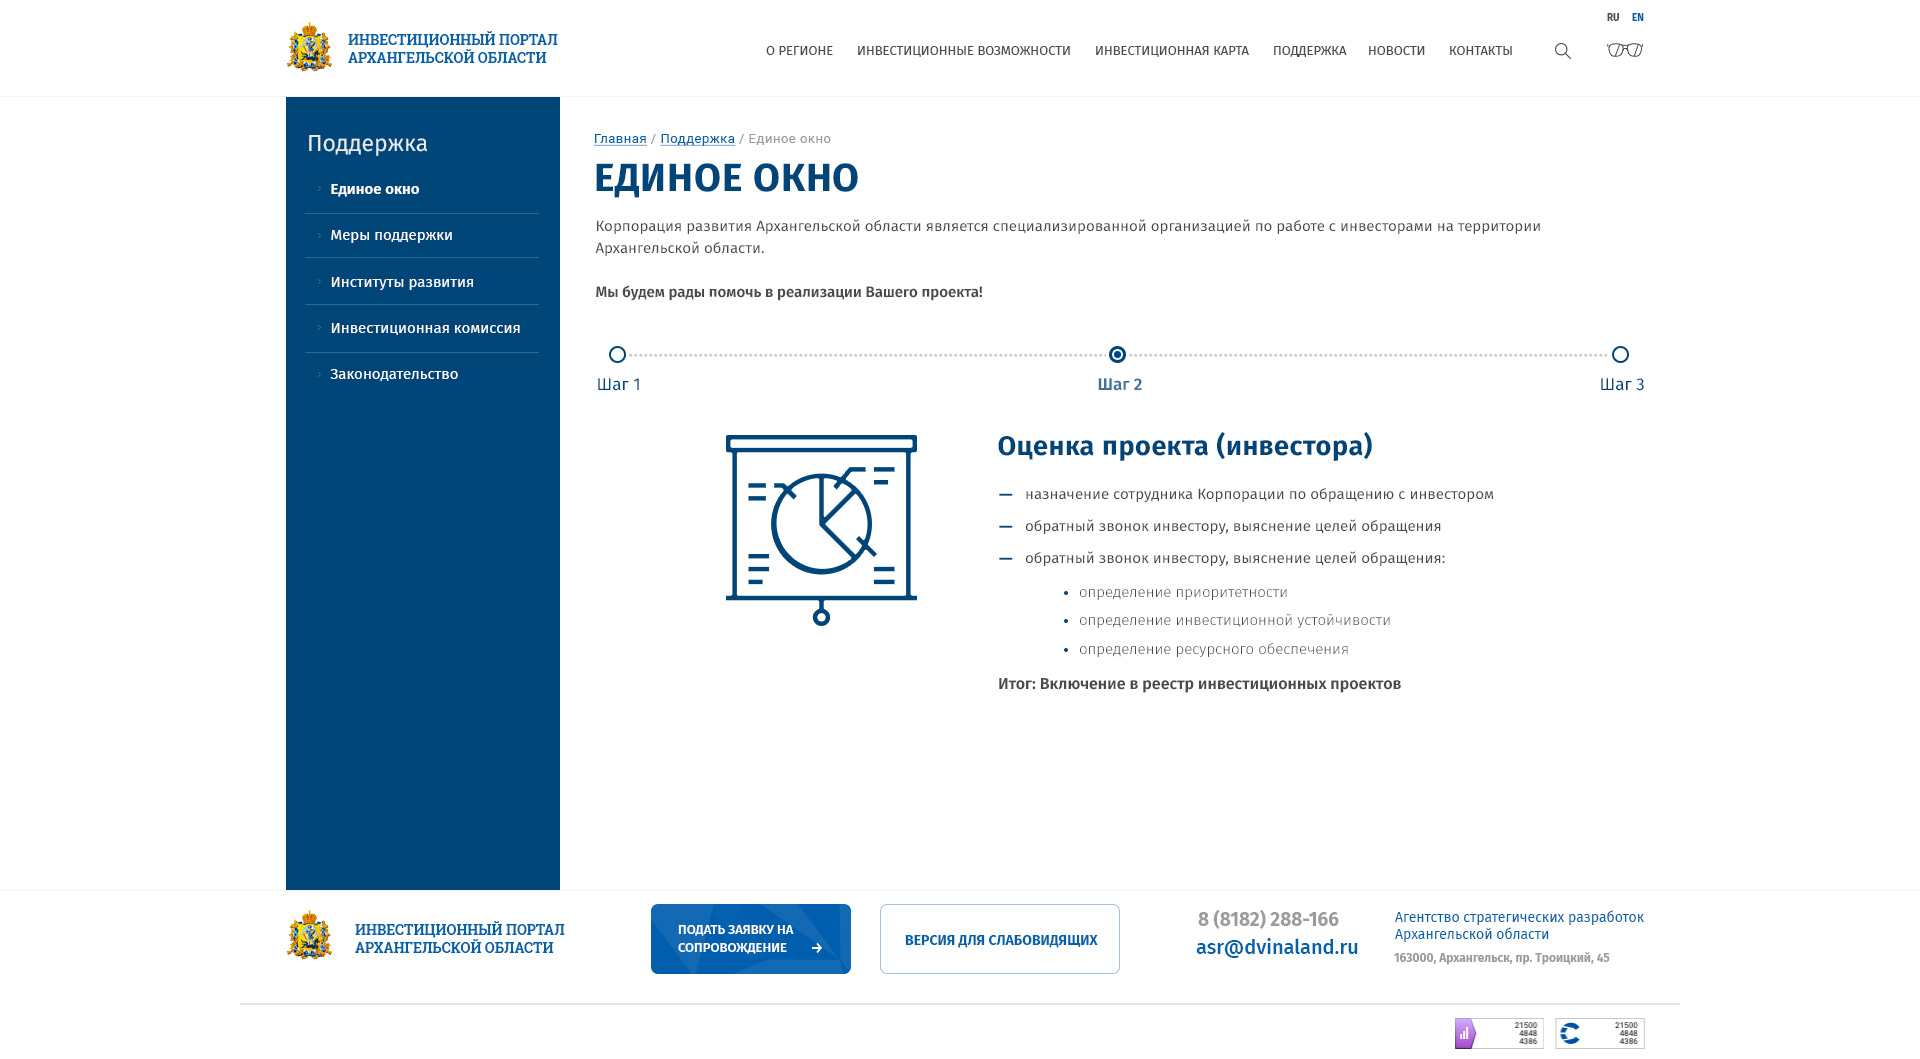Open Институты развития in sidebar
The height and width of the screenshot is (1059, 1920).
(x=402, y=282)
